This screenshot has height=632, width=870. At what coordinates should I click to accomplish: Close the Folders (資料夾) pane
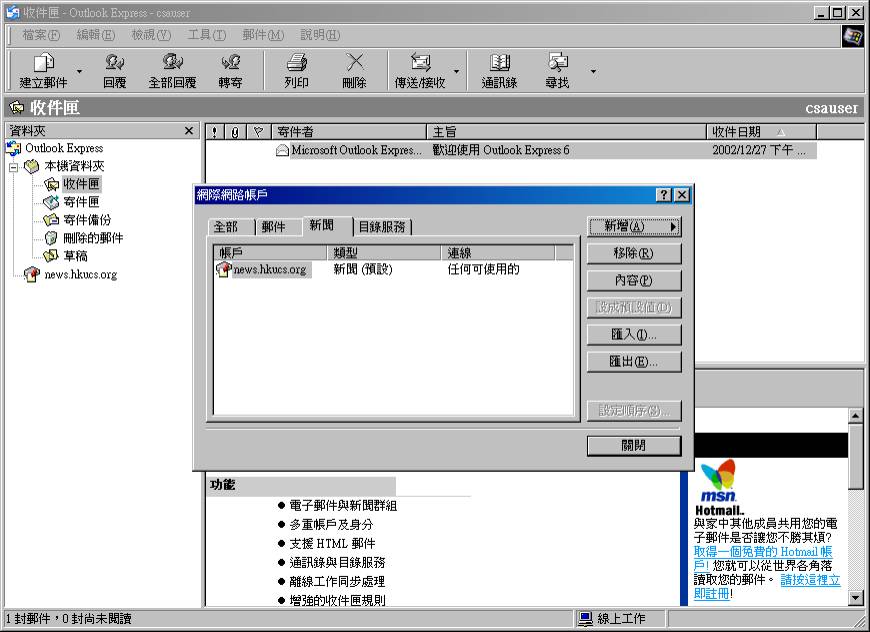tap(189, 131)
